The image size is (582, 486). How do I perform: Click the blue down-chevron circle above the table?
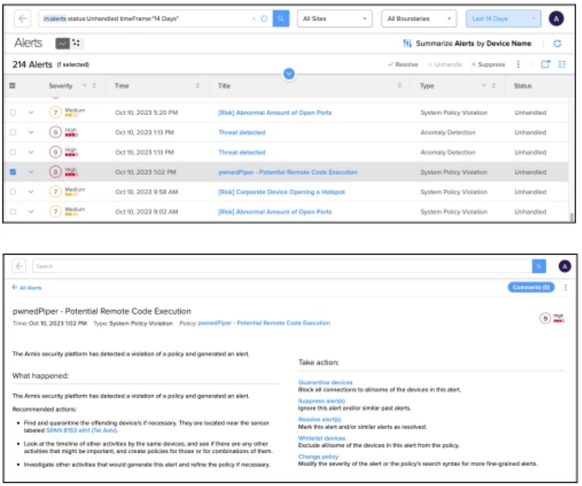click(289, 74)
